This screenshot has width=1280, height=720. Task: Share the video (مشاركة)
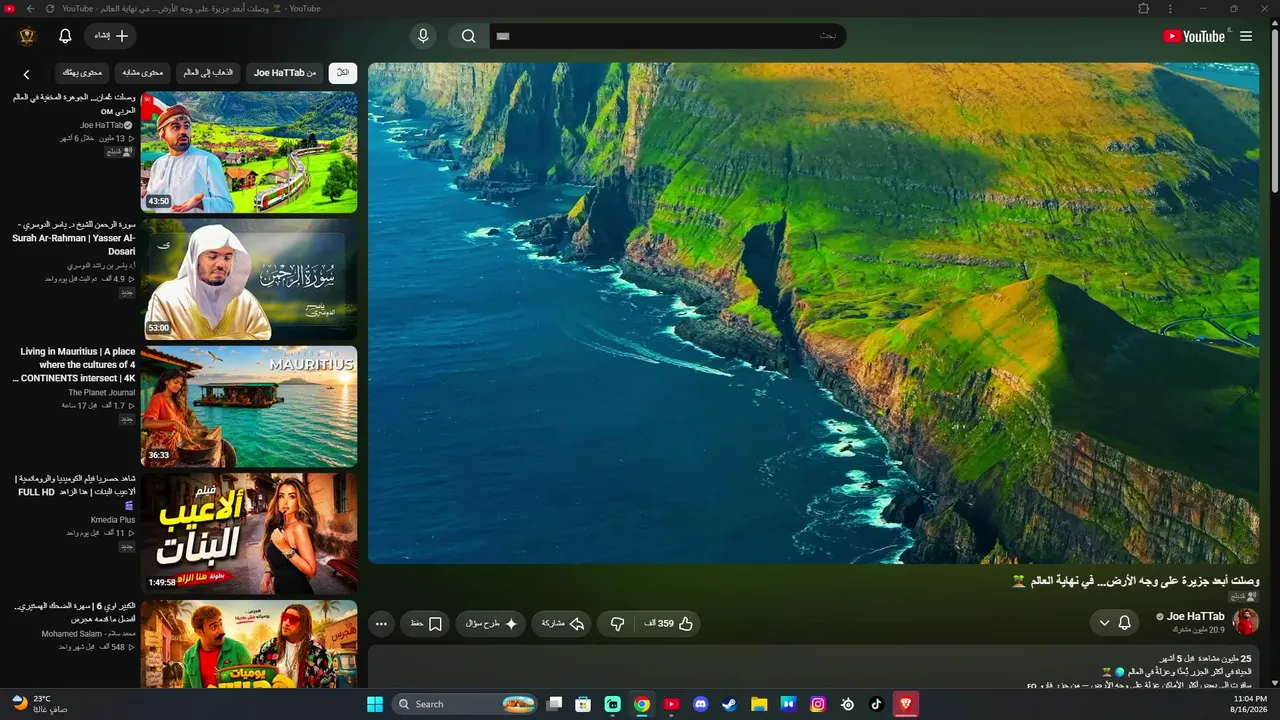(x=562, y=624)
